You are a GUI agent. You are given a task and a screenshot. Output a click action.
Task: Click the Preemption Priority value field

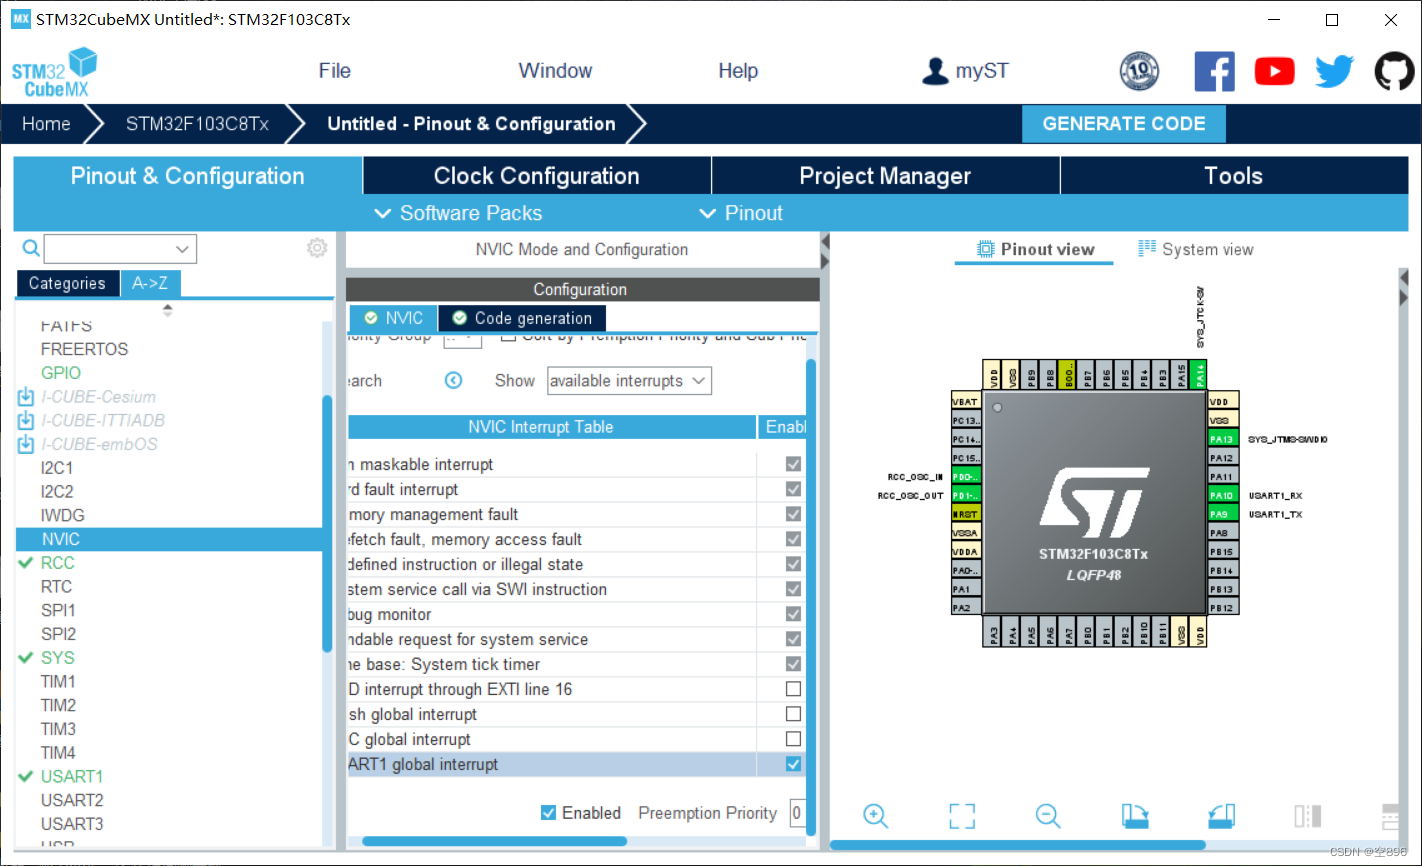point(796,813)
